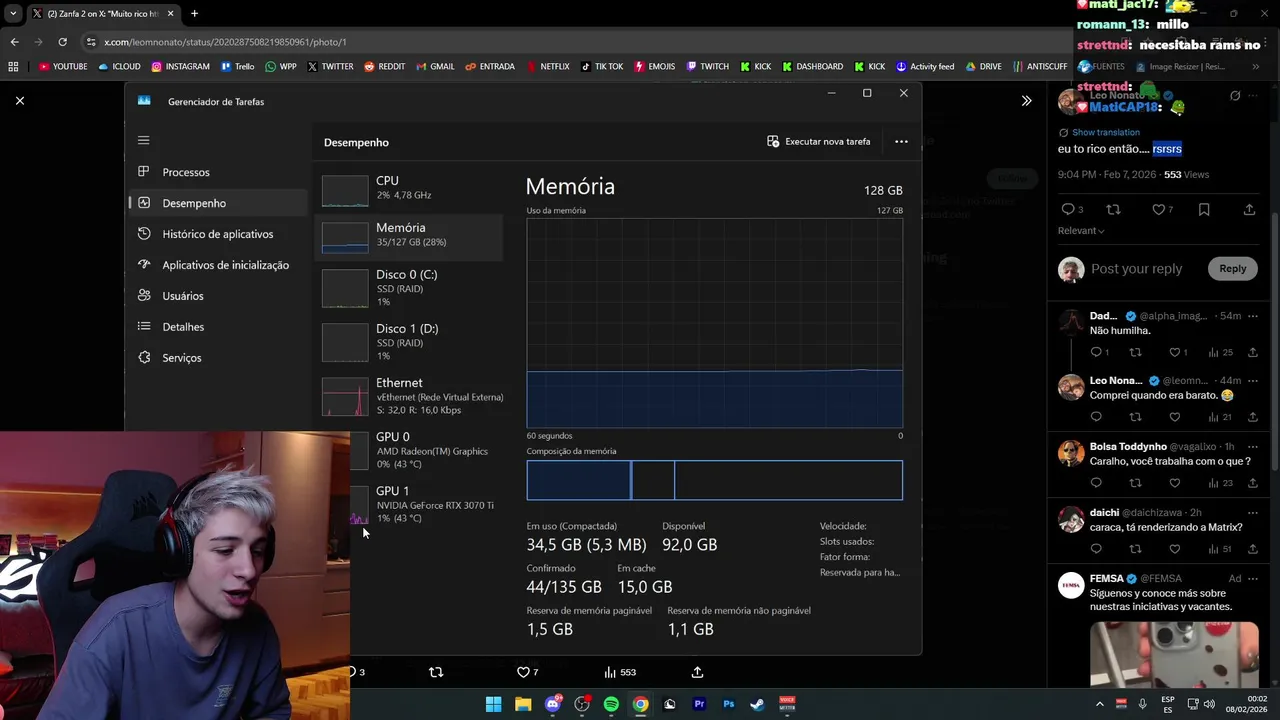Collapse the reply sidebar with double-chevron icon

pos(1026,101)
